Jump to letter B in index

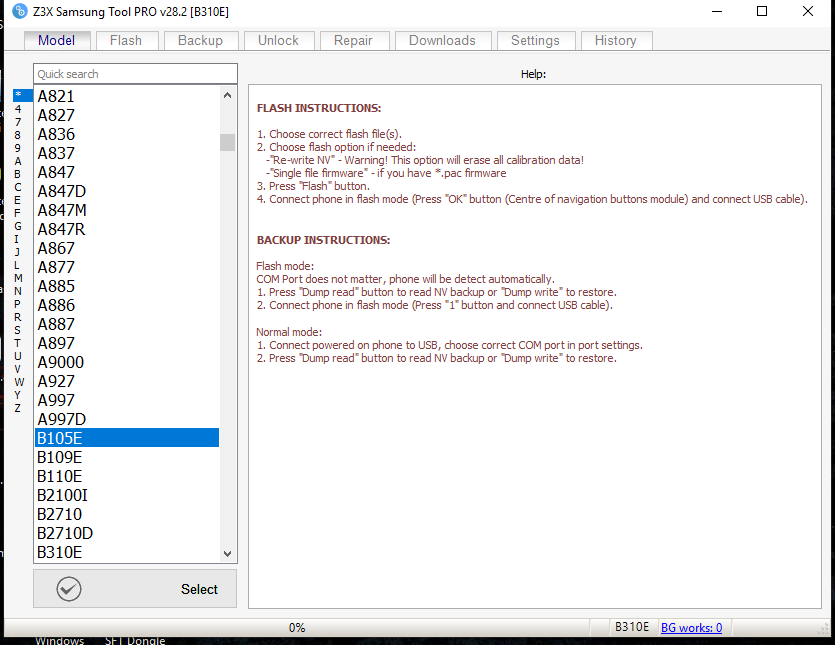[x=18, y=174]
